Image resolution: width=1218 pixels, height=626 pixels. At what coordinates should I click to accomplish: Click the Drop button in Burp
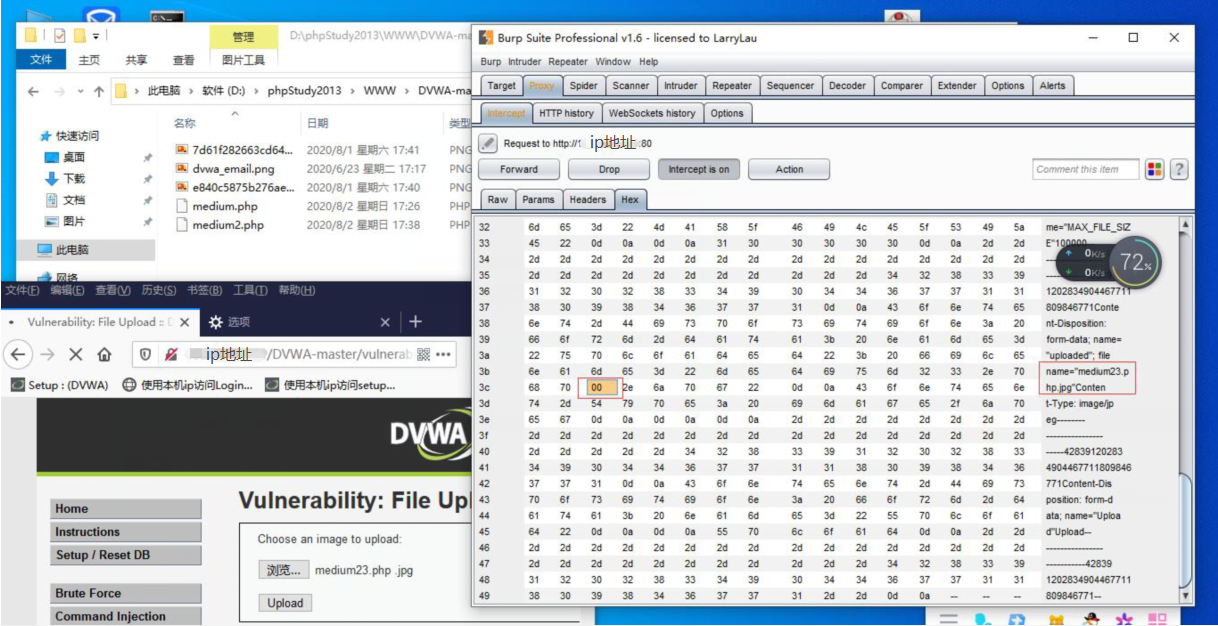[x=609, y=169]
